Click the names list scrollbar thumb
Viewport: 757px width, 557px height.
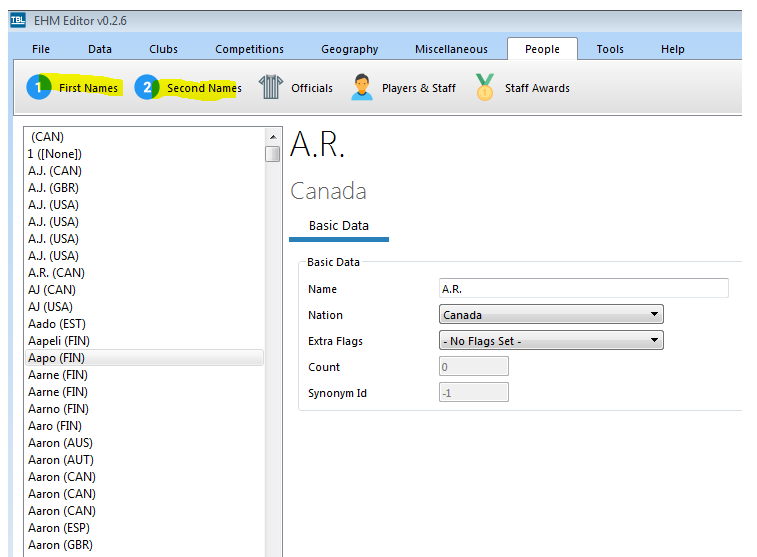pyautogui.click(x=273, y=154)
